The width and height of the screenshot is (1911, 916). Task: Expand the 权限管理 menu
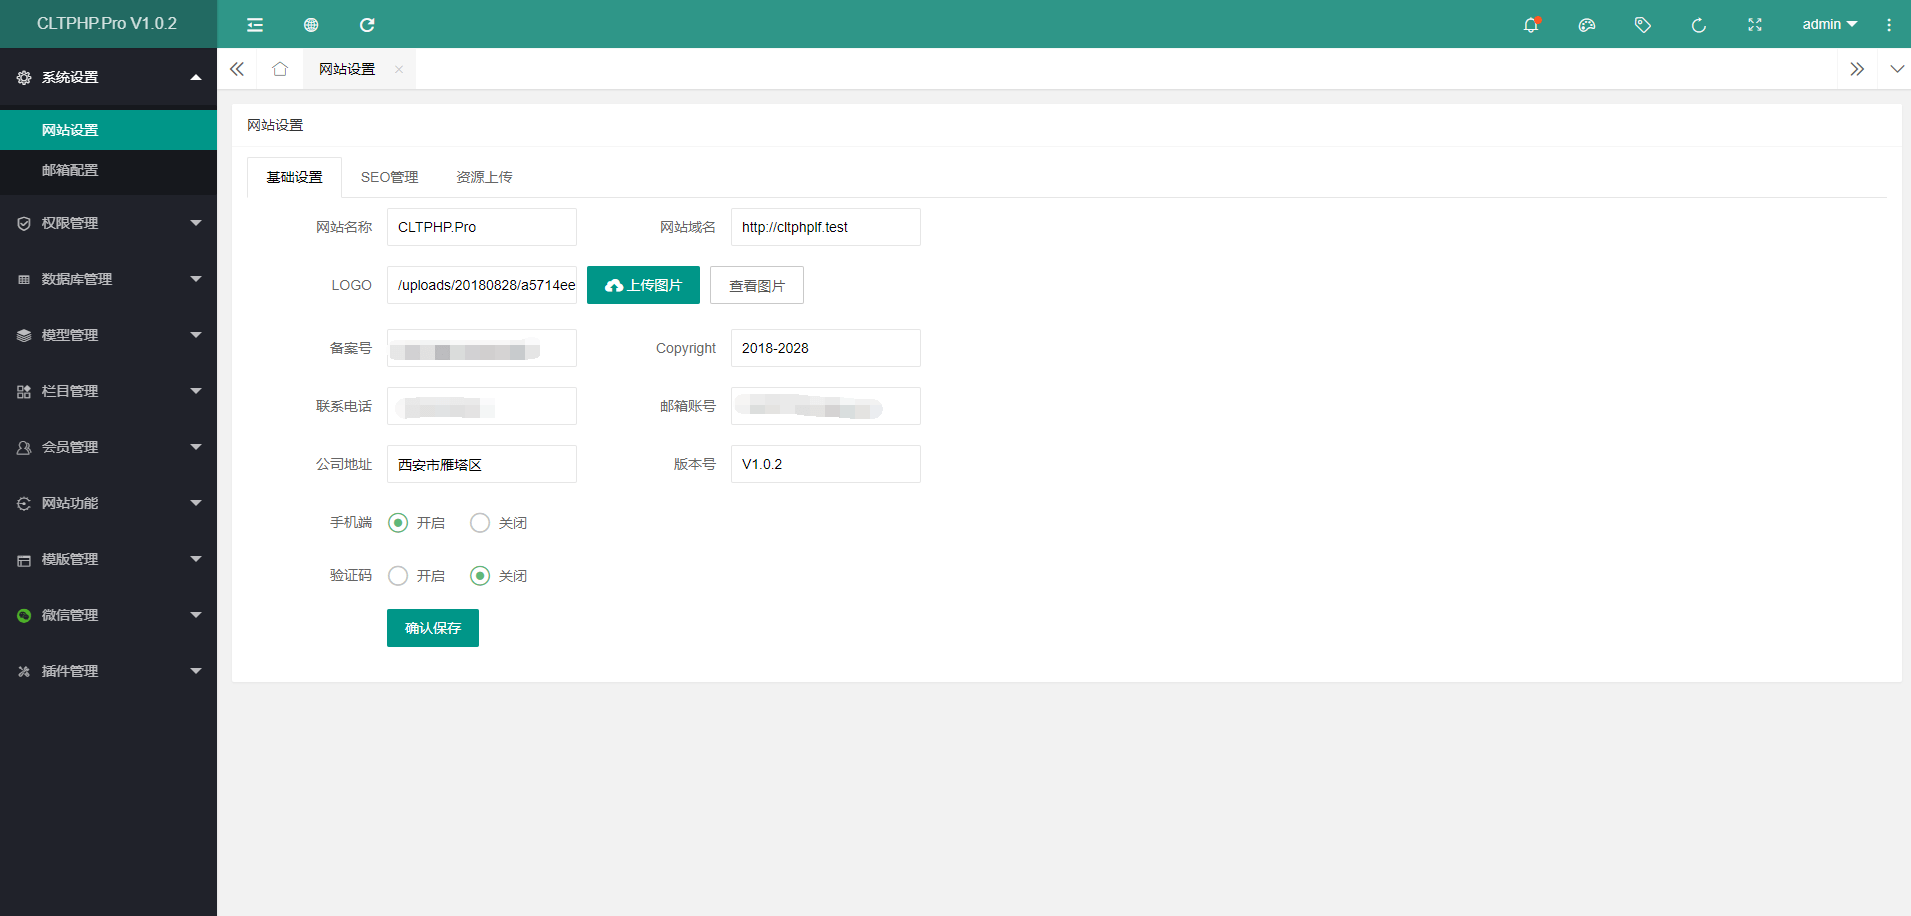click(x=108, y=223)
